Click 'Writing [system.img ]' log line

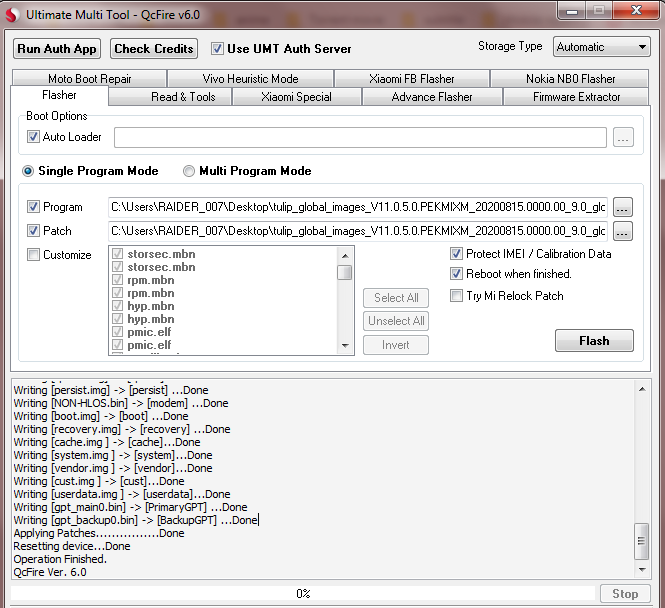[113, 455]
